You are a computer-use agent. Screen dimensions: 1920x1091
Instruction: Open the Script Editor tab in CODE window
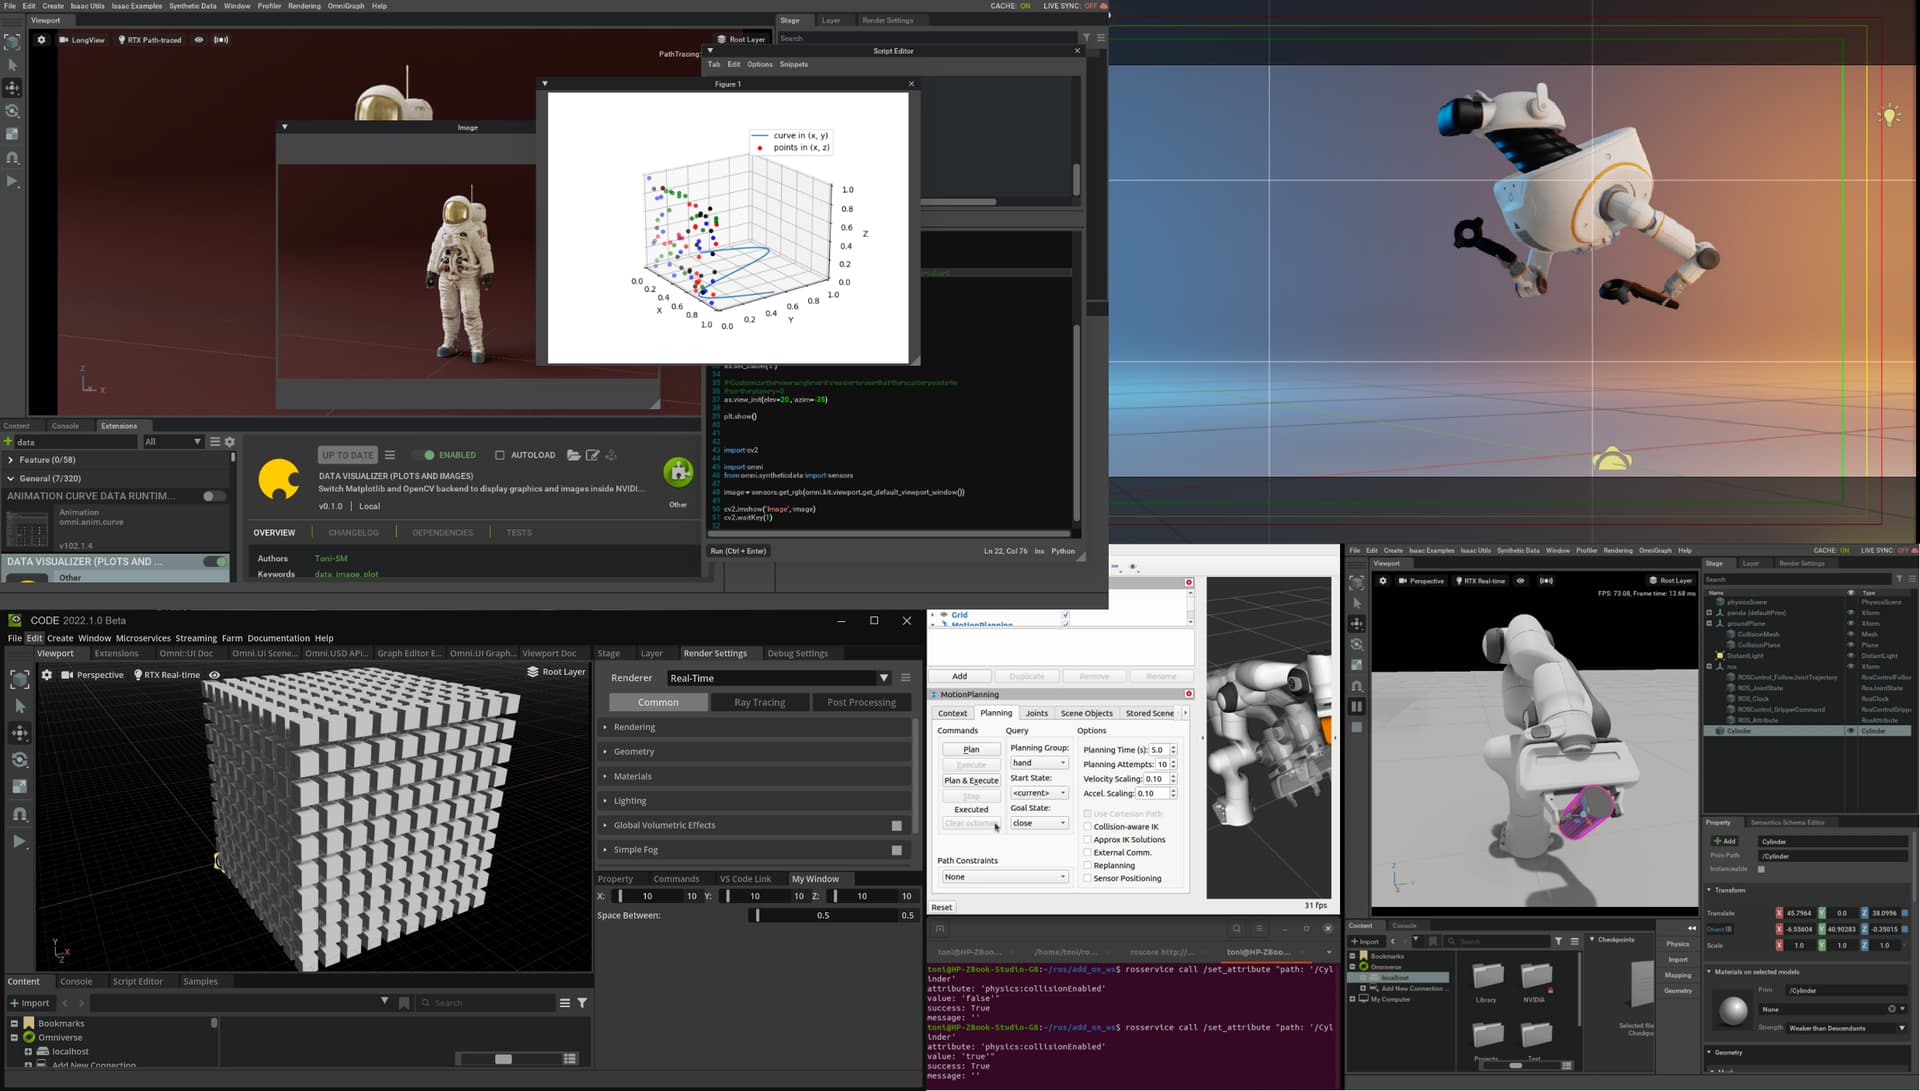pyautogui.click(x=137, y=982)
